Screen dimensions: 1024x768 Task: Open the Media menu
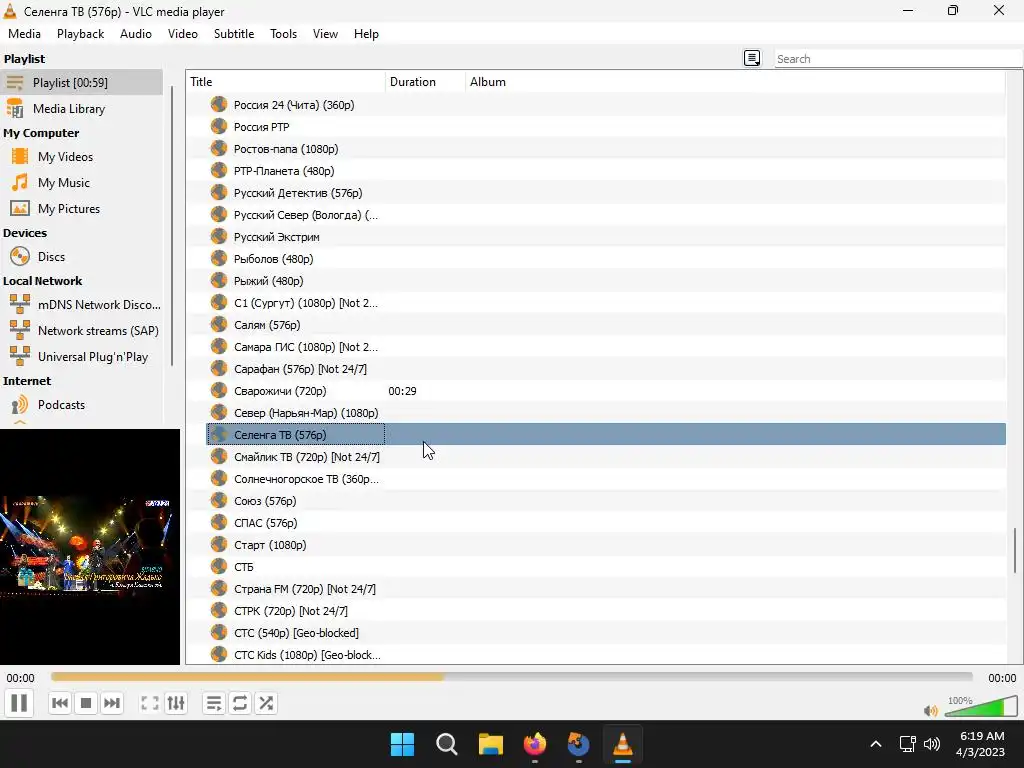[24, 34]
